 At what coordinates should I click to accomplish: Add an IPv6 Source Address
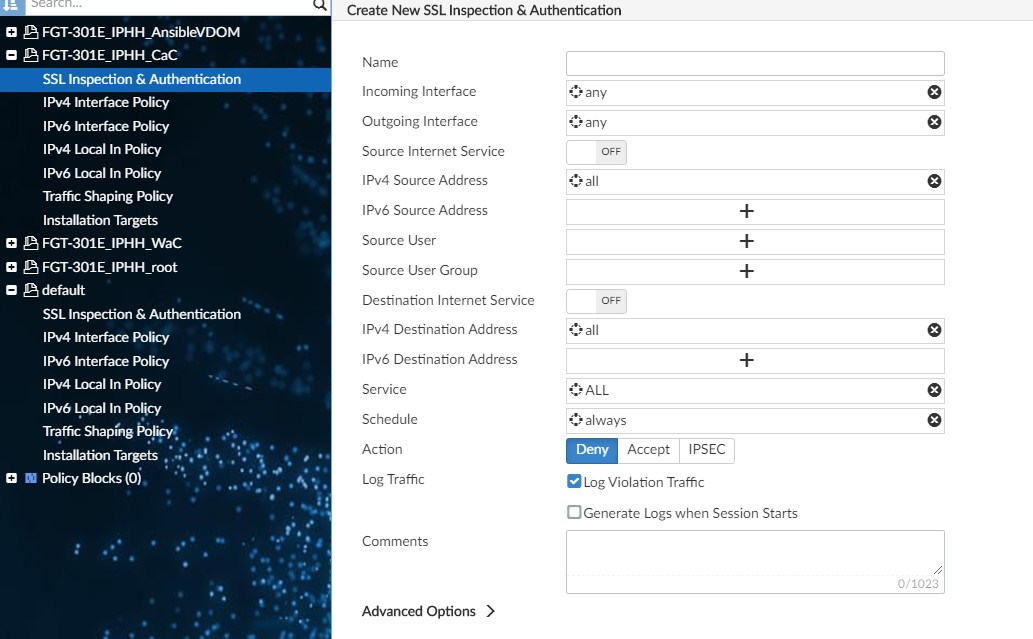746,211
